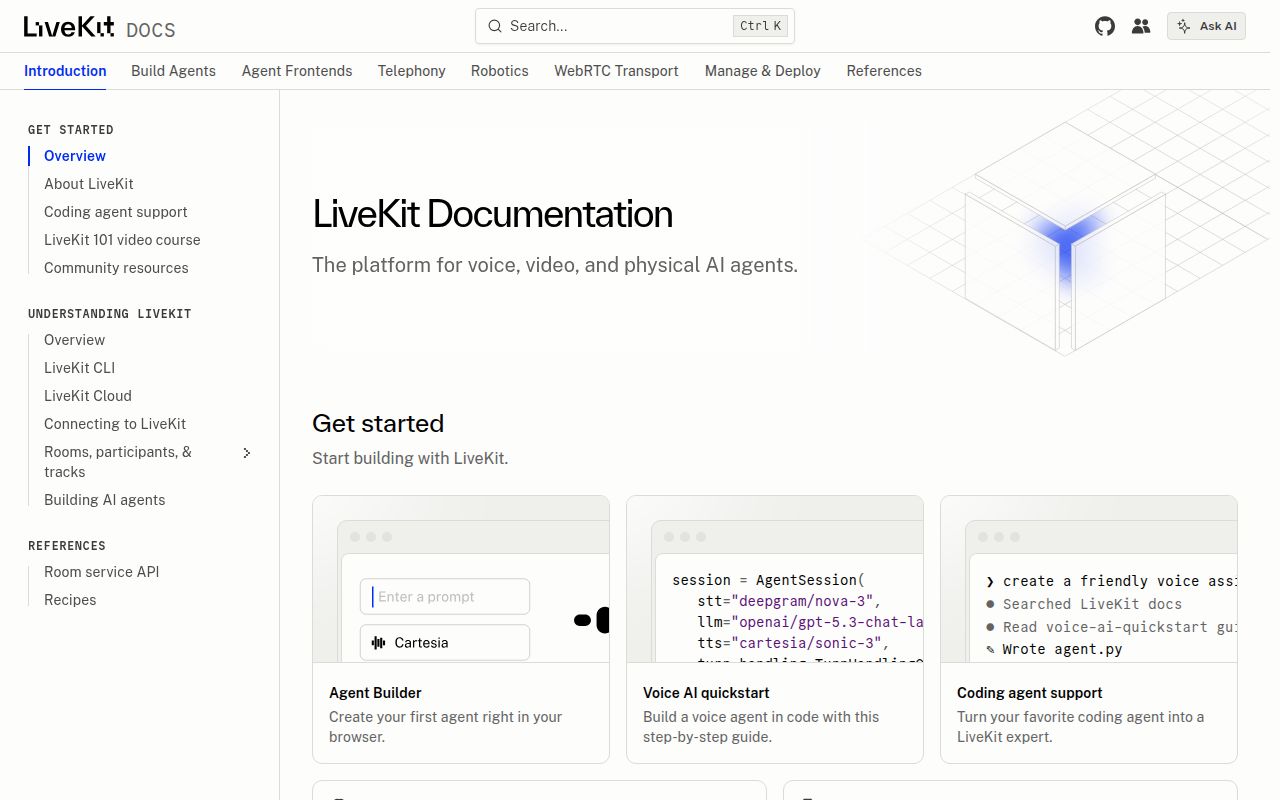Image resolution: width=1280 pixels, height=800 pixels.
Task: Open the Manage & Deploy tab
Action: click(763, 71)
